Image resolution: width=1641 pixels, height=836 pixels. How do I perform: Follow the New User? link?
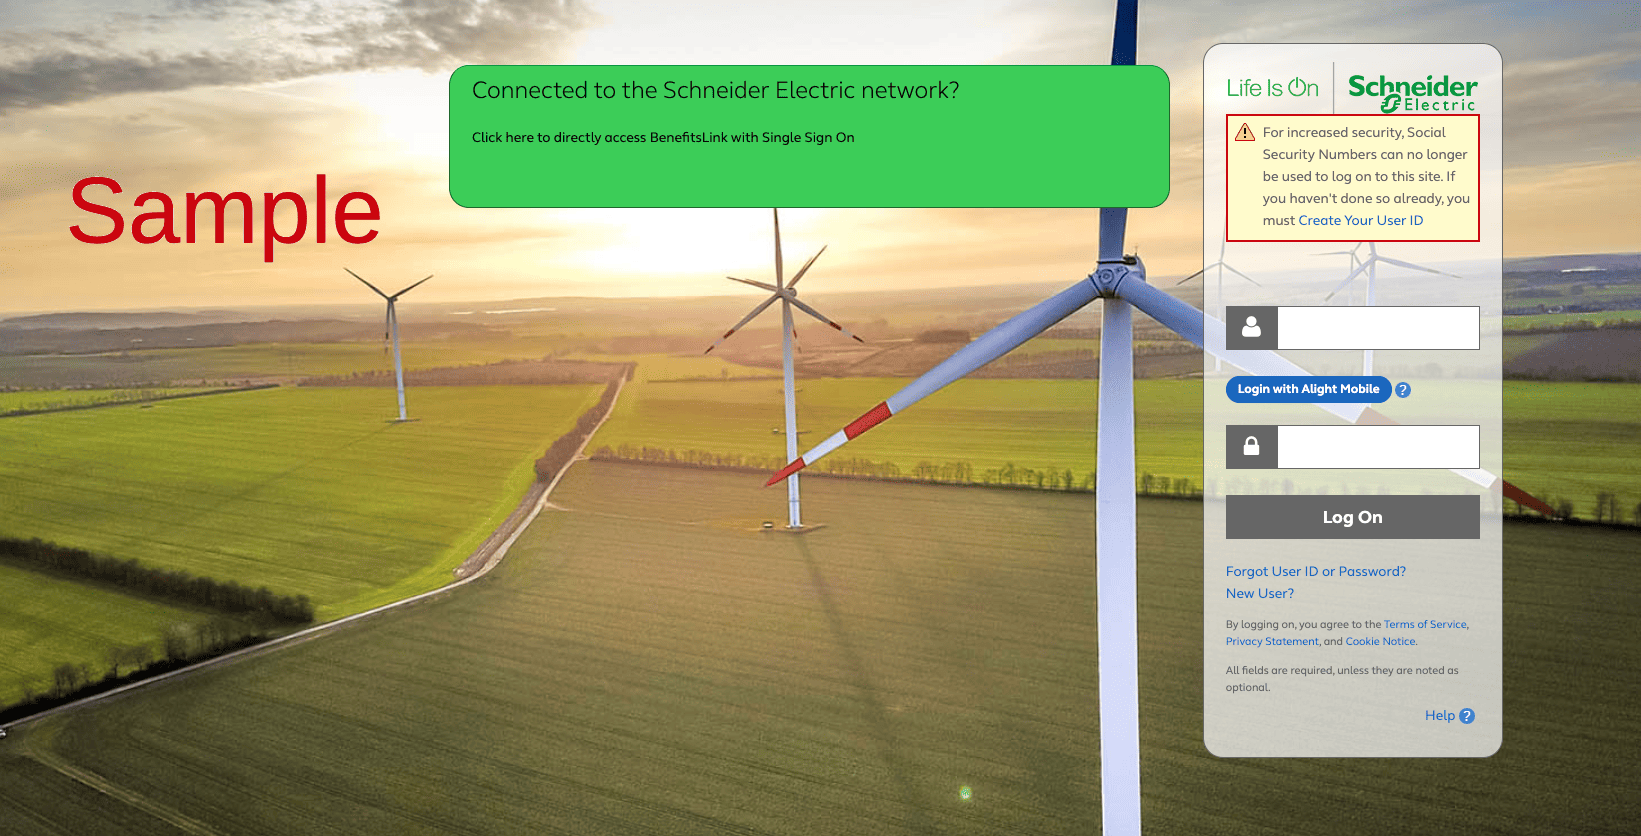tap(1259, 593)
